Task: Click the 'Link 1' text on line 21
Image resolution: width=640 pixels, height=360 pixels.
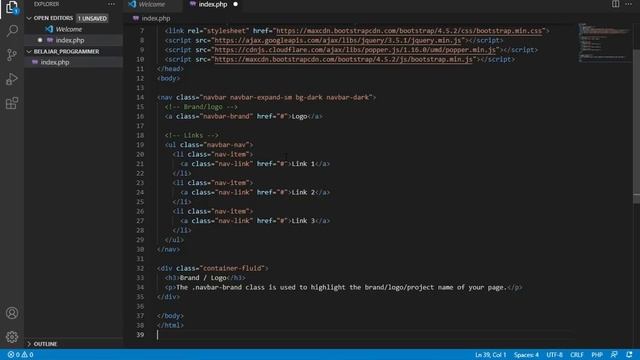Action: pos(303,164)
